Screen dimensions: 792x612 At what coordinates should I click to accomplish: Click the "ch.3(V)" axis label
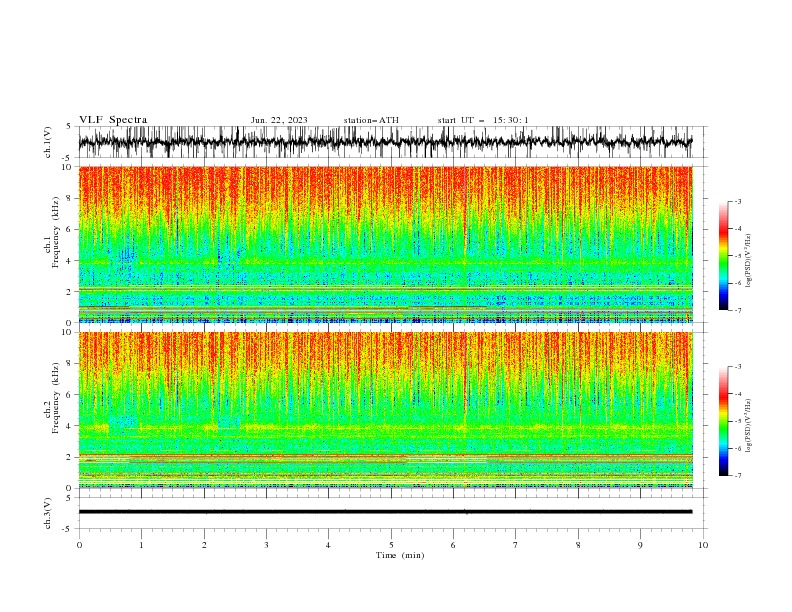coord(48,513)
